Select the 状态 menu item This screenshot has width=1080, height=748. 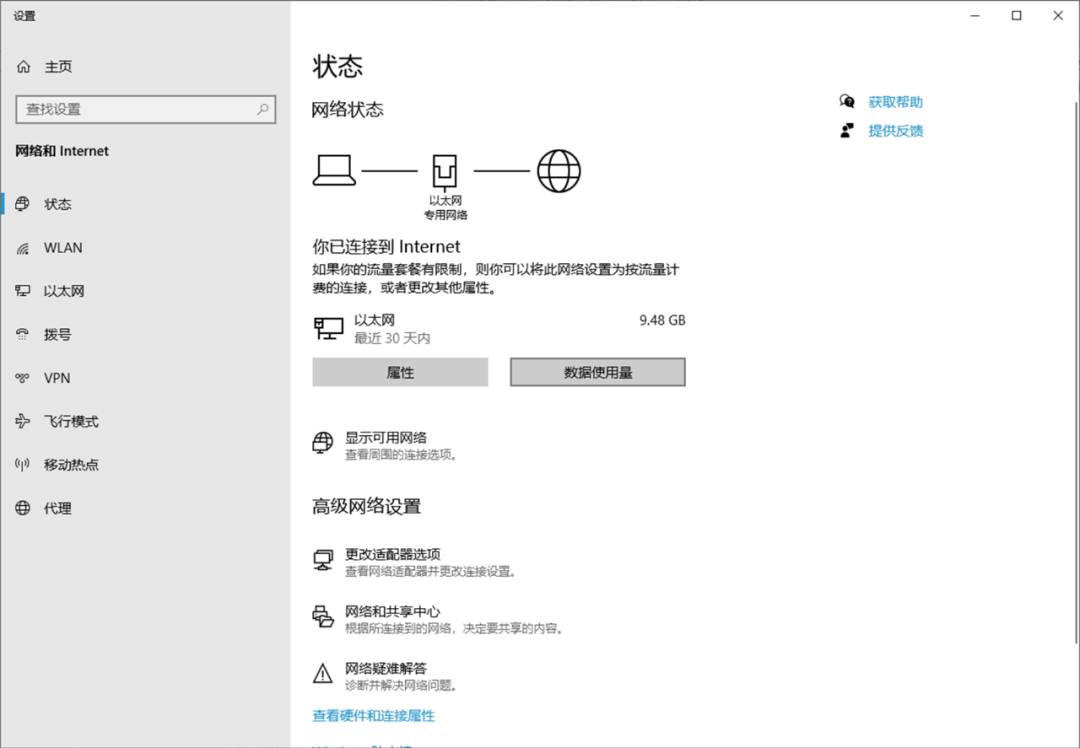(x=58, y=204)
